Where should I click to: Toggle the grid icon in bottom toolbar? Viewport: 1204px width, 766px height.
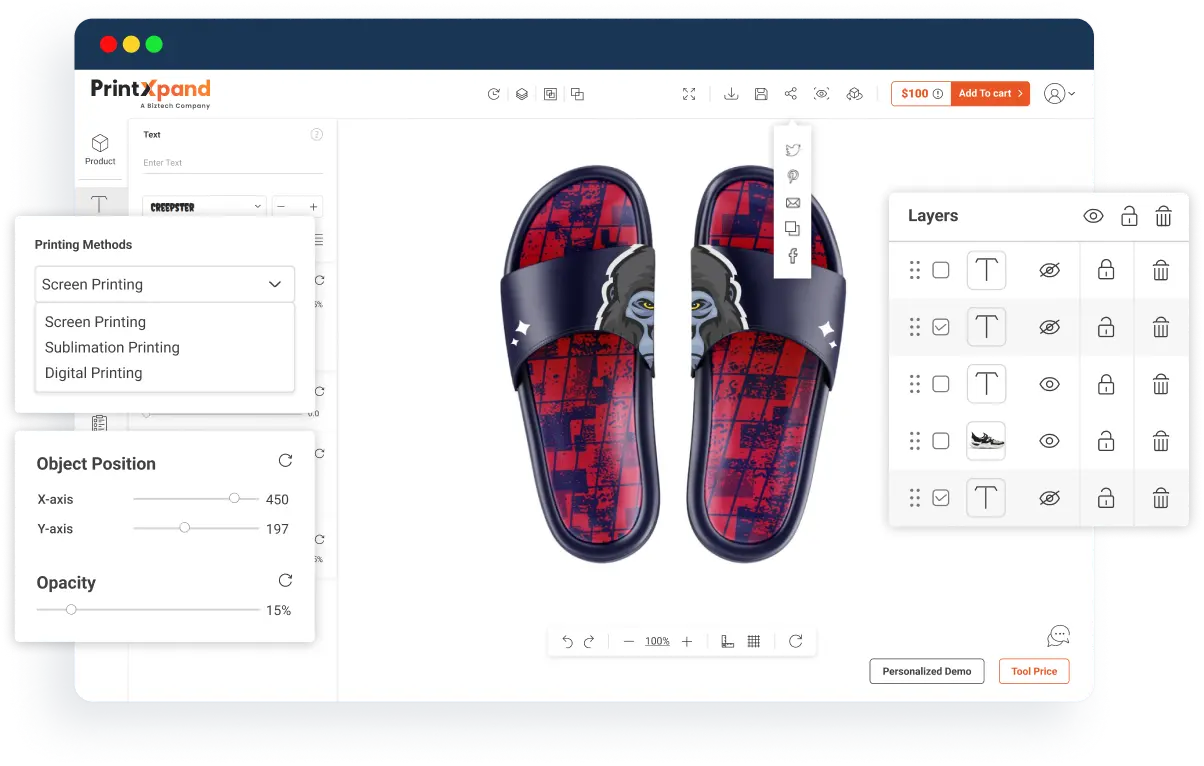coord(754,642)
